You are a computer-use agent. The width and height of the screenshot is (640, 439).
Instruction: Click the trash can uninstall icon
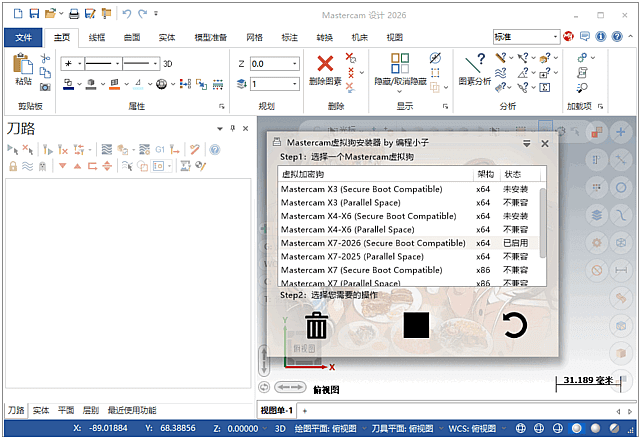click(316, 325)
